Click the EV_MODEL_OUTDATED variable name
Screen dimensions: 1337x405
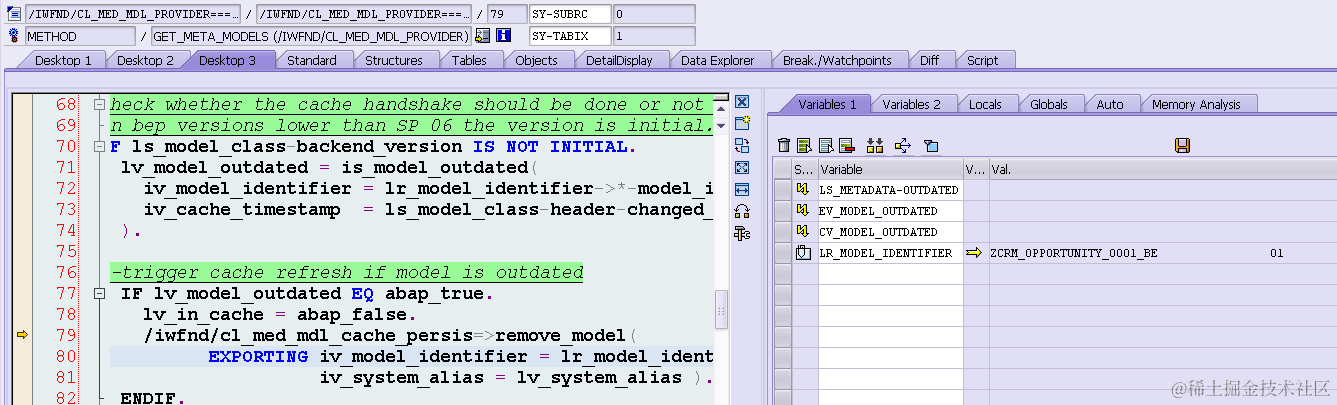(878, 211)
